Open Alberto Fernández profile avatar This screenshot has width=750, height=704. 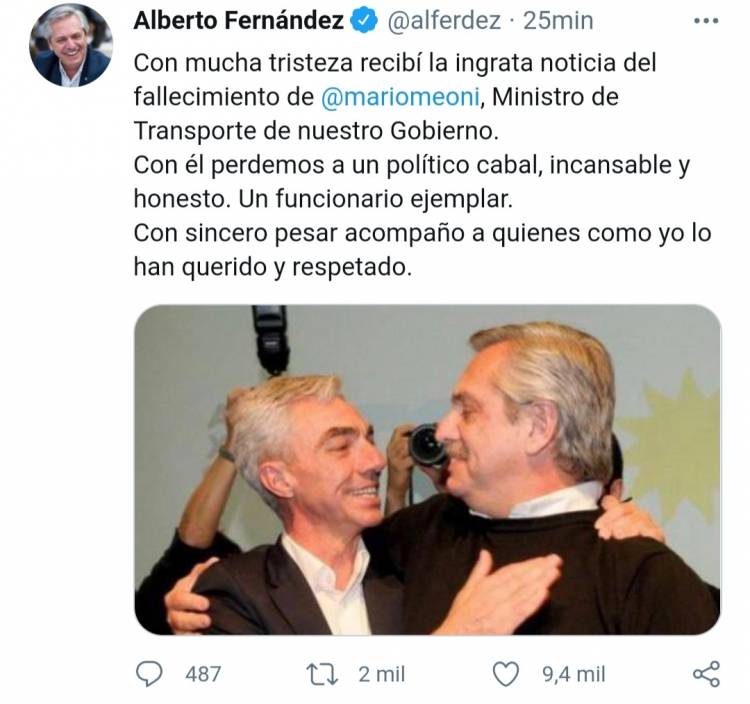tap(71, 45)
